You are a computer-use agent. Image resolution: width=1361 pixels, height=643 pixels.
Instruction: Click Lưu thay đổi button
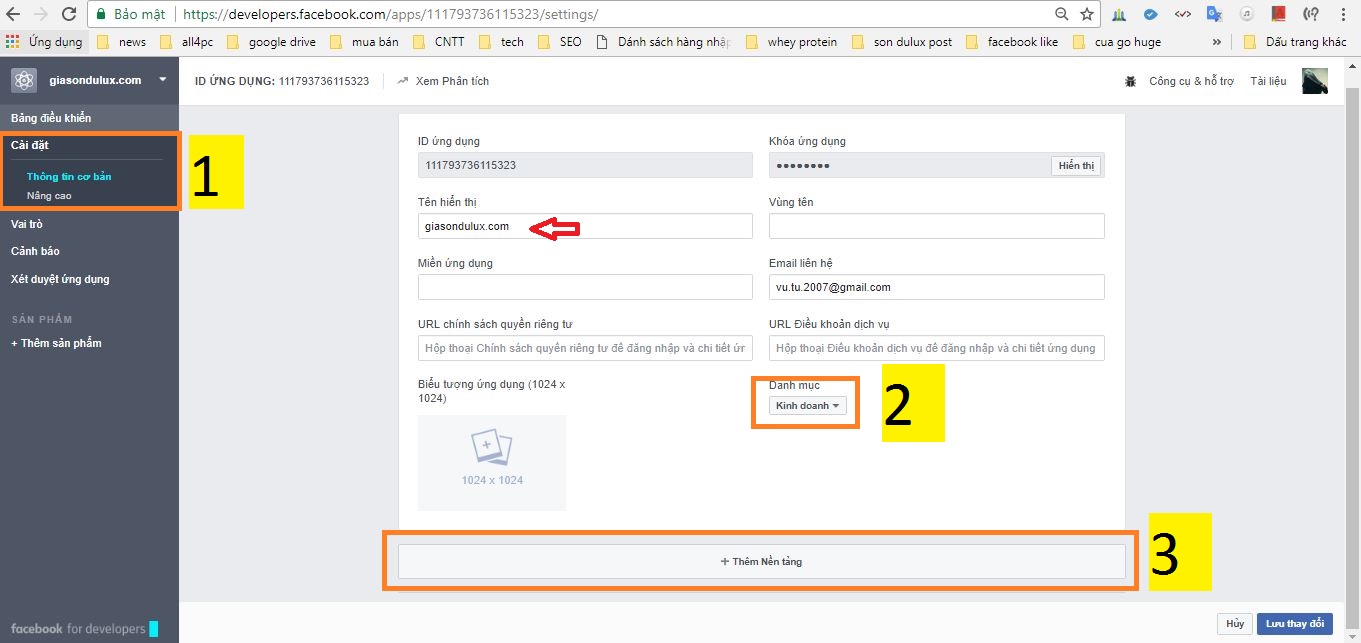point(1294,623)
